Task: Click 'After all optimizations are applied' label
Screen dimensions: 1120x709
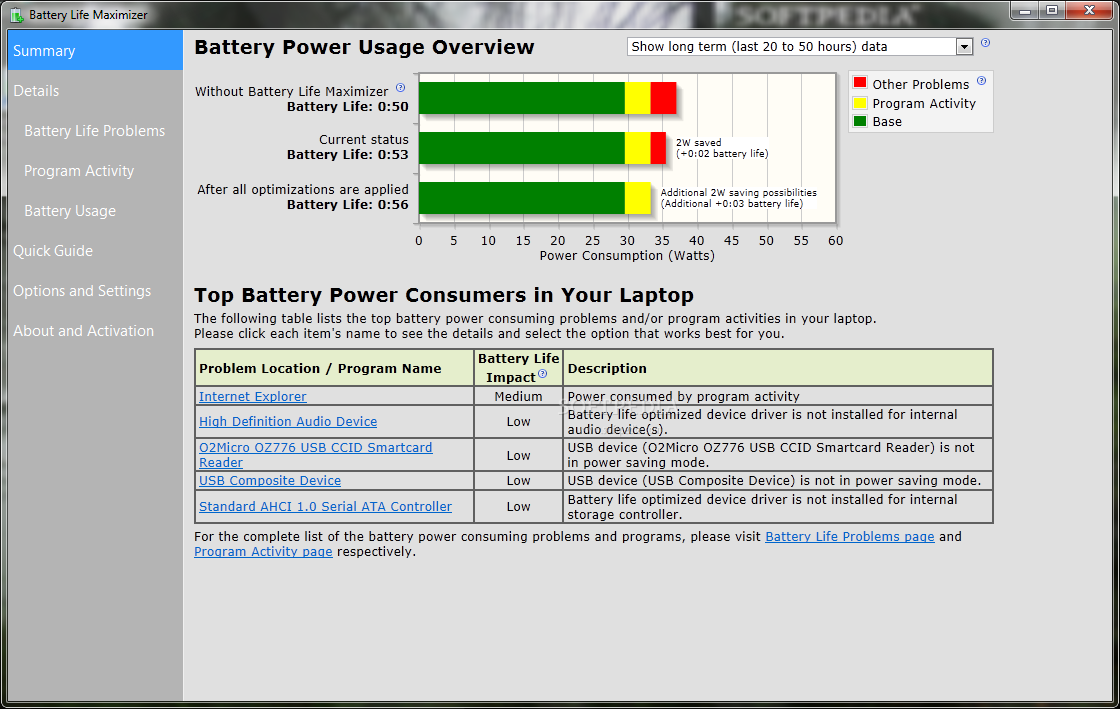Action: point(303,189)
